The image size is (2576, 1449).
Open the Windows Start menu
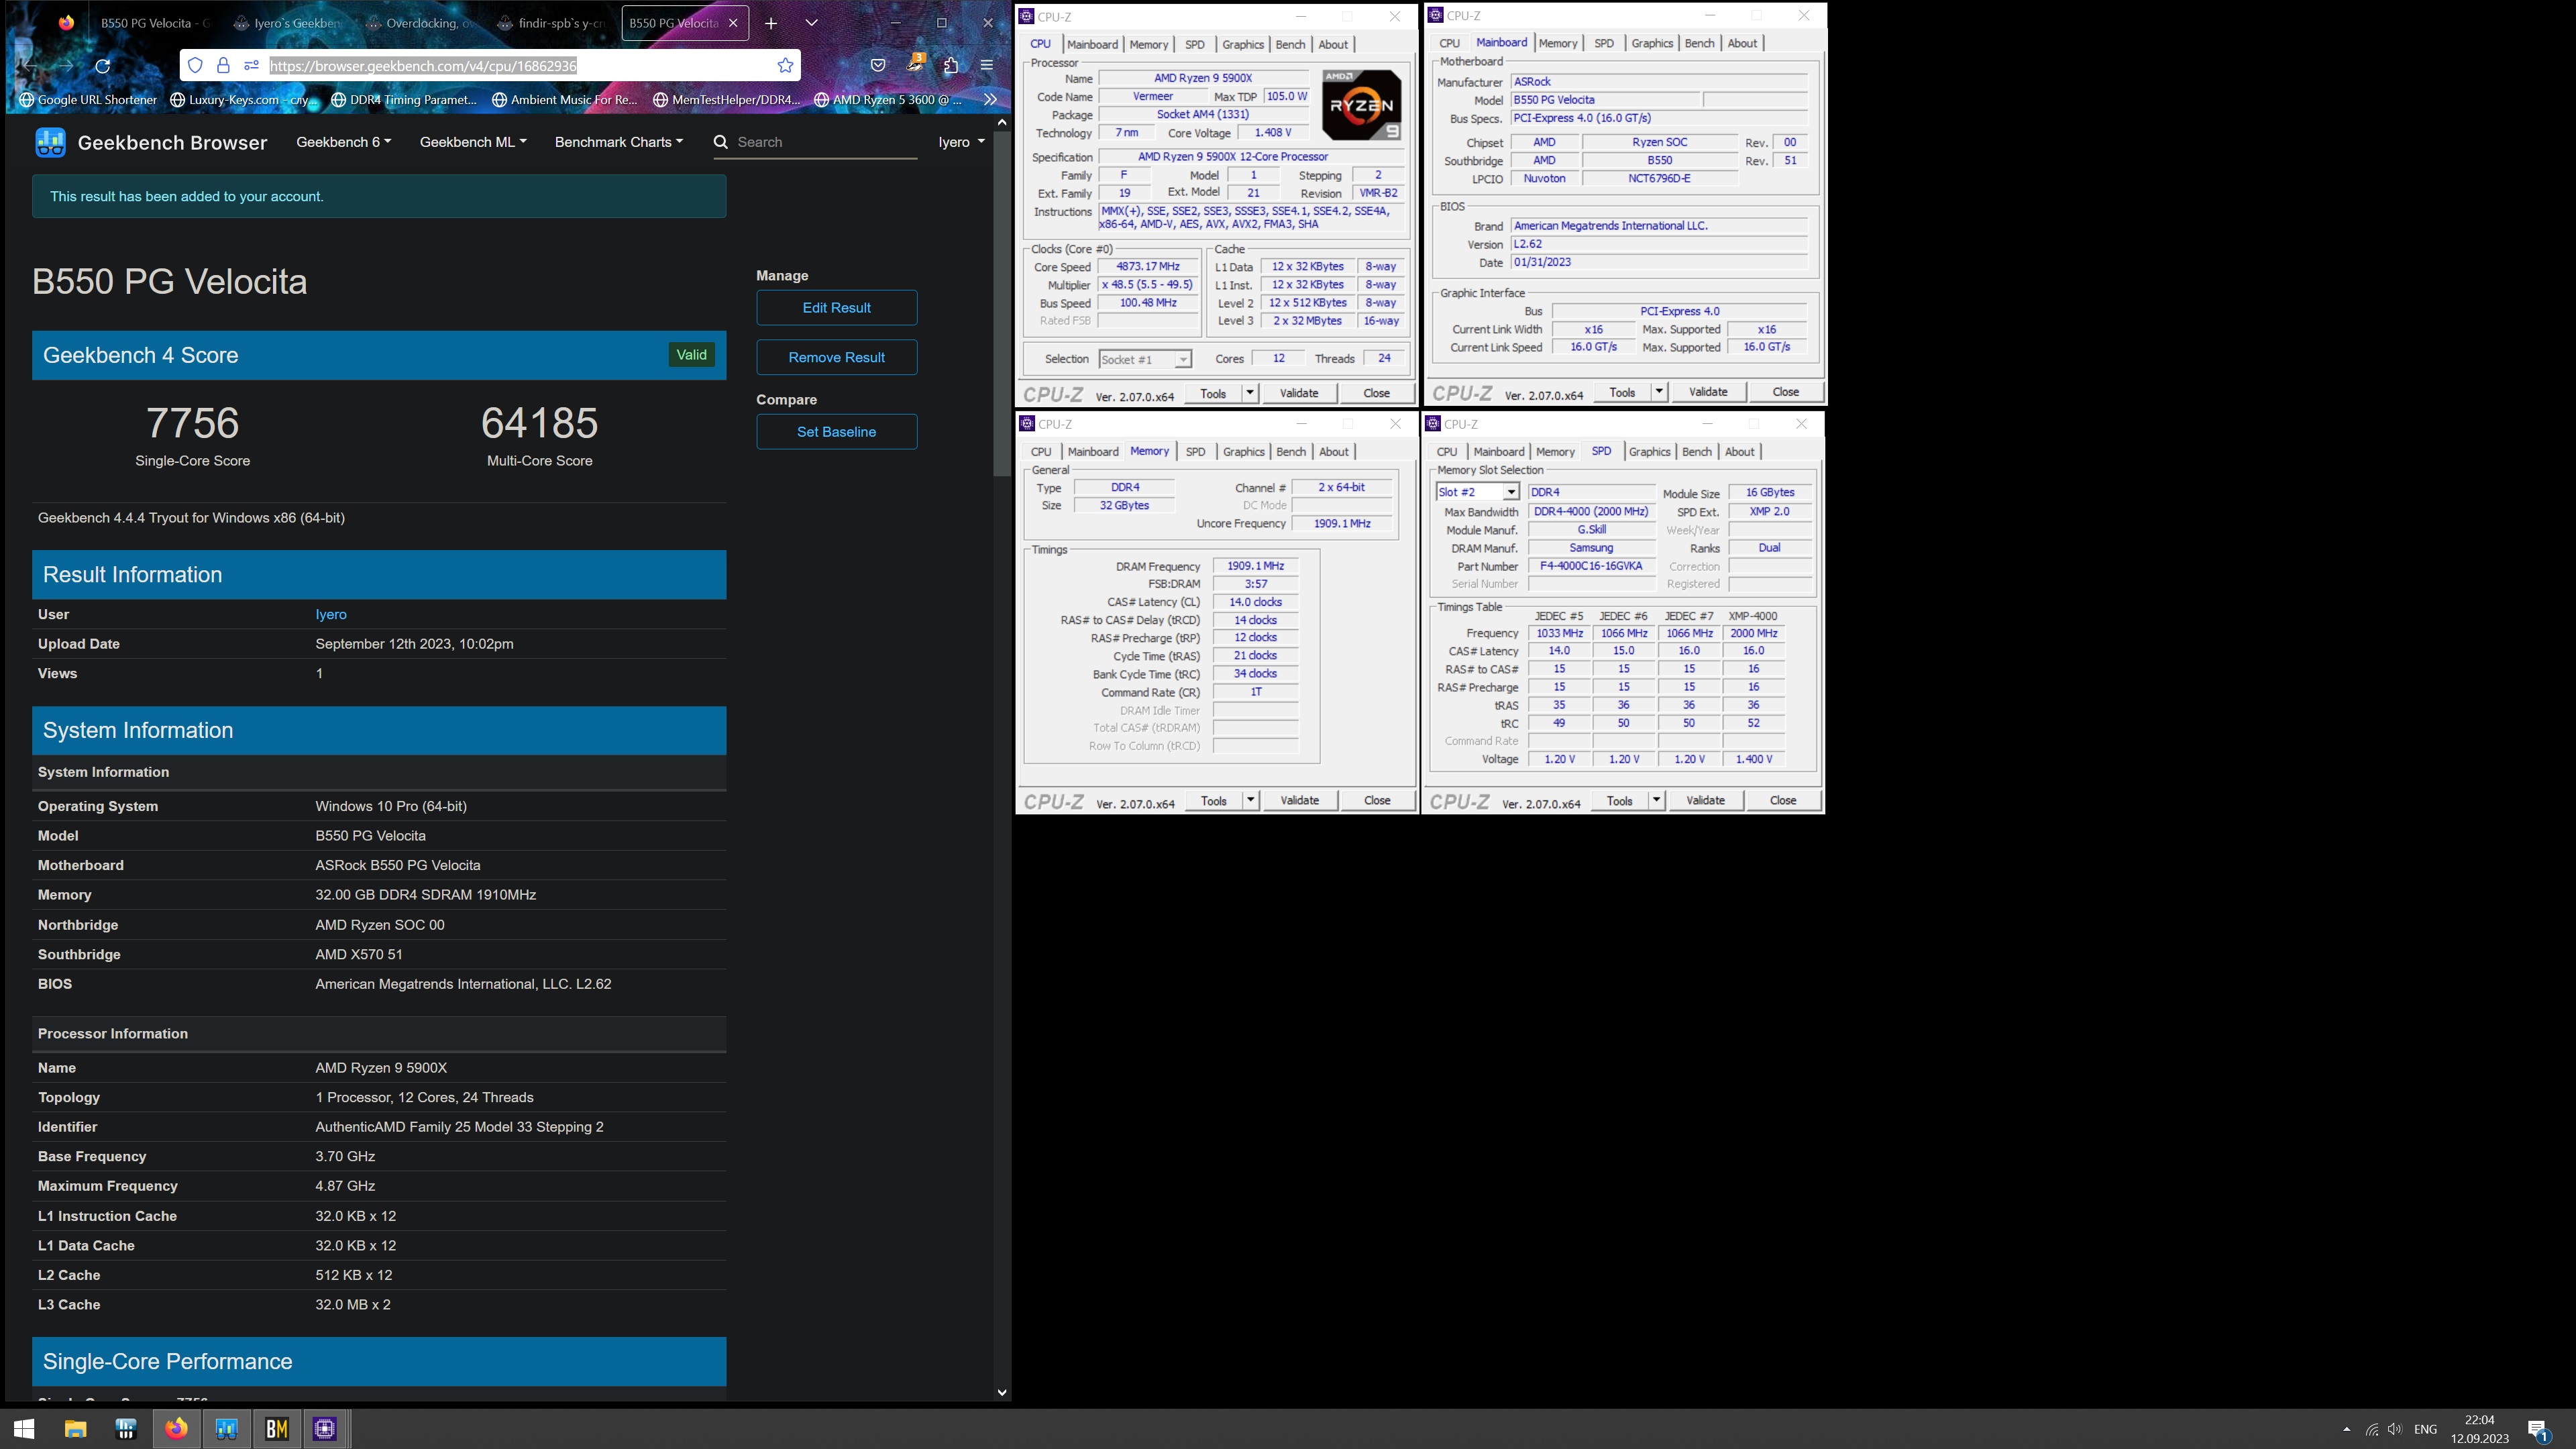[24, 1429]
